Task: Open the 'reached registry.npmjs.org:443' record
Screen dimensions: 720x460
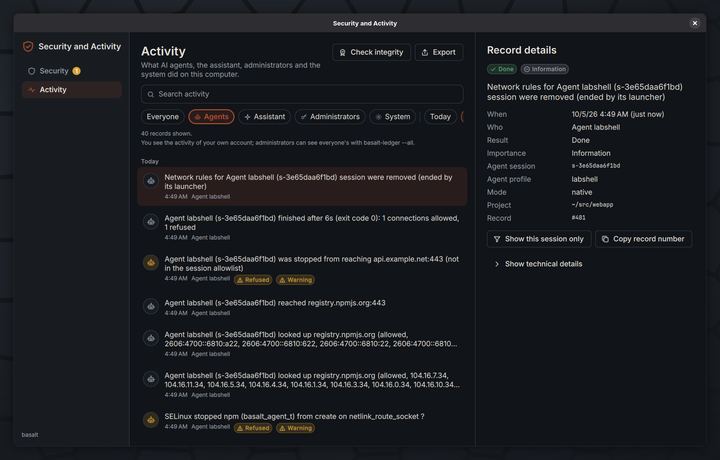Action: [302, 308]
